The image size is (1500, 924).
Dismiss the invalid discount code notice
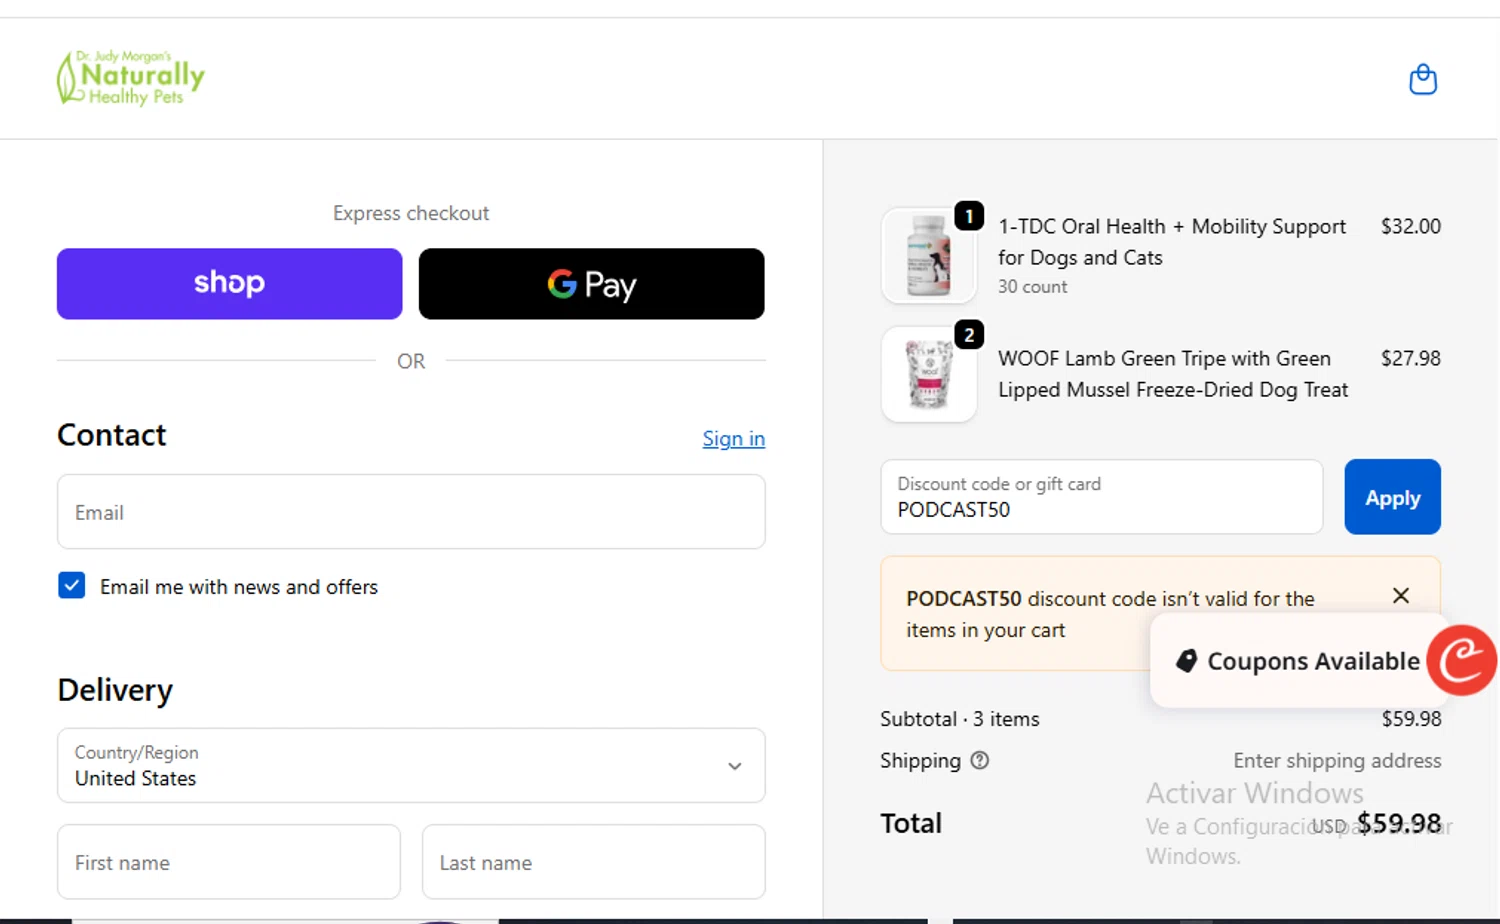click(1401, 596)
